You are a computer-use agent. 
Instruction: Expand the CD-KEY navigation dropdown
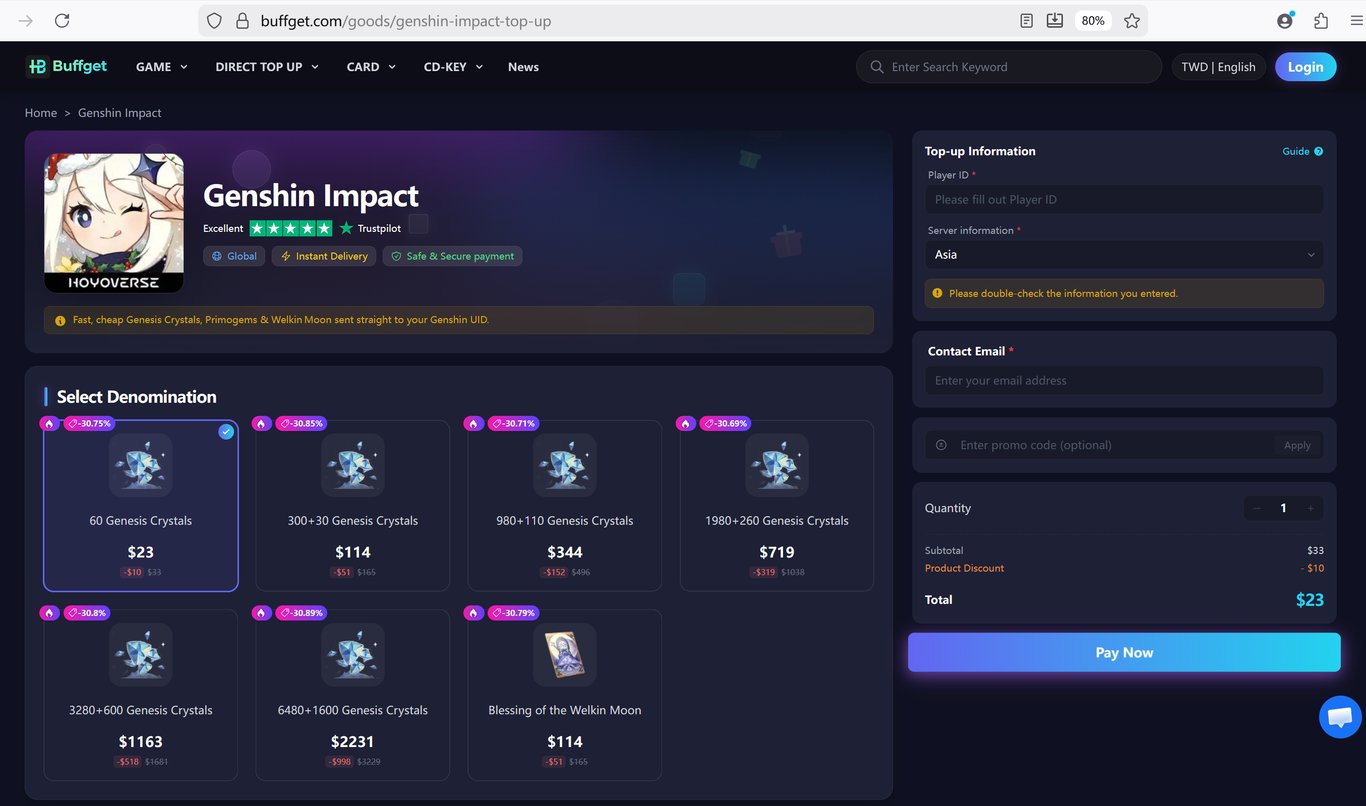point(453,67)
